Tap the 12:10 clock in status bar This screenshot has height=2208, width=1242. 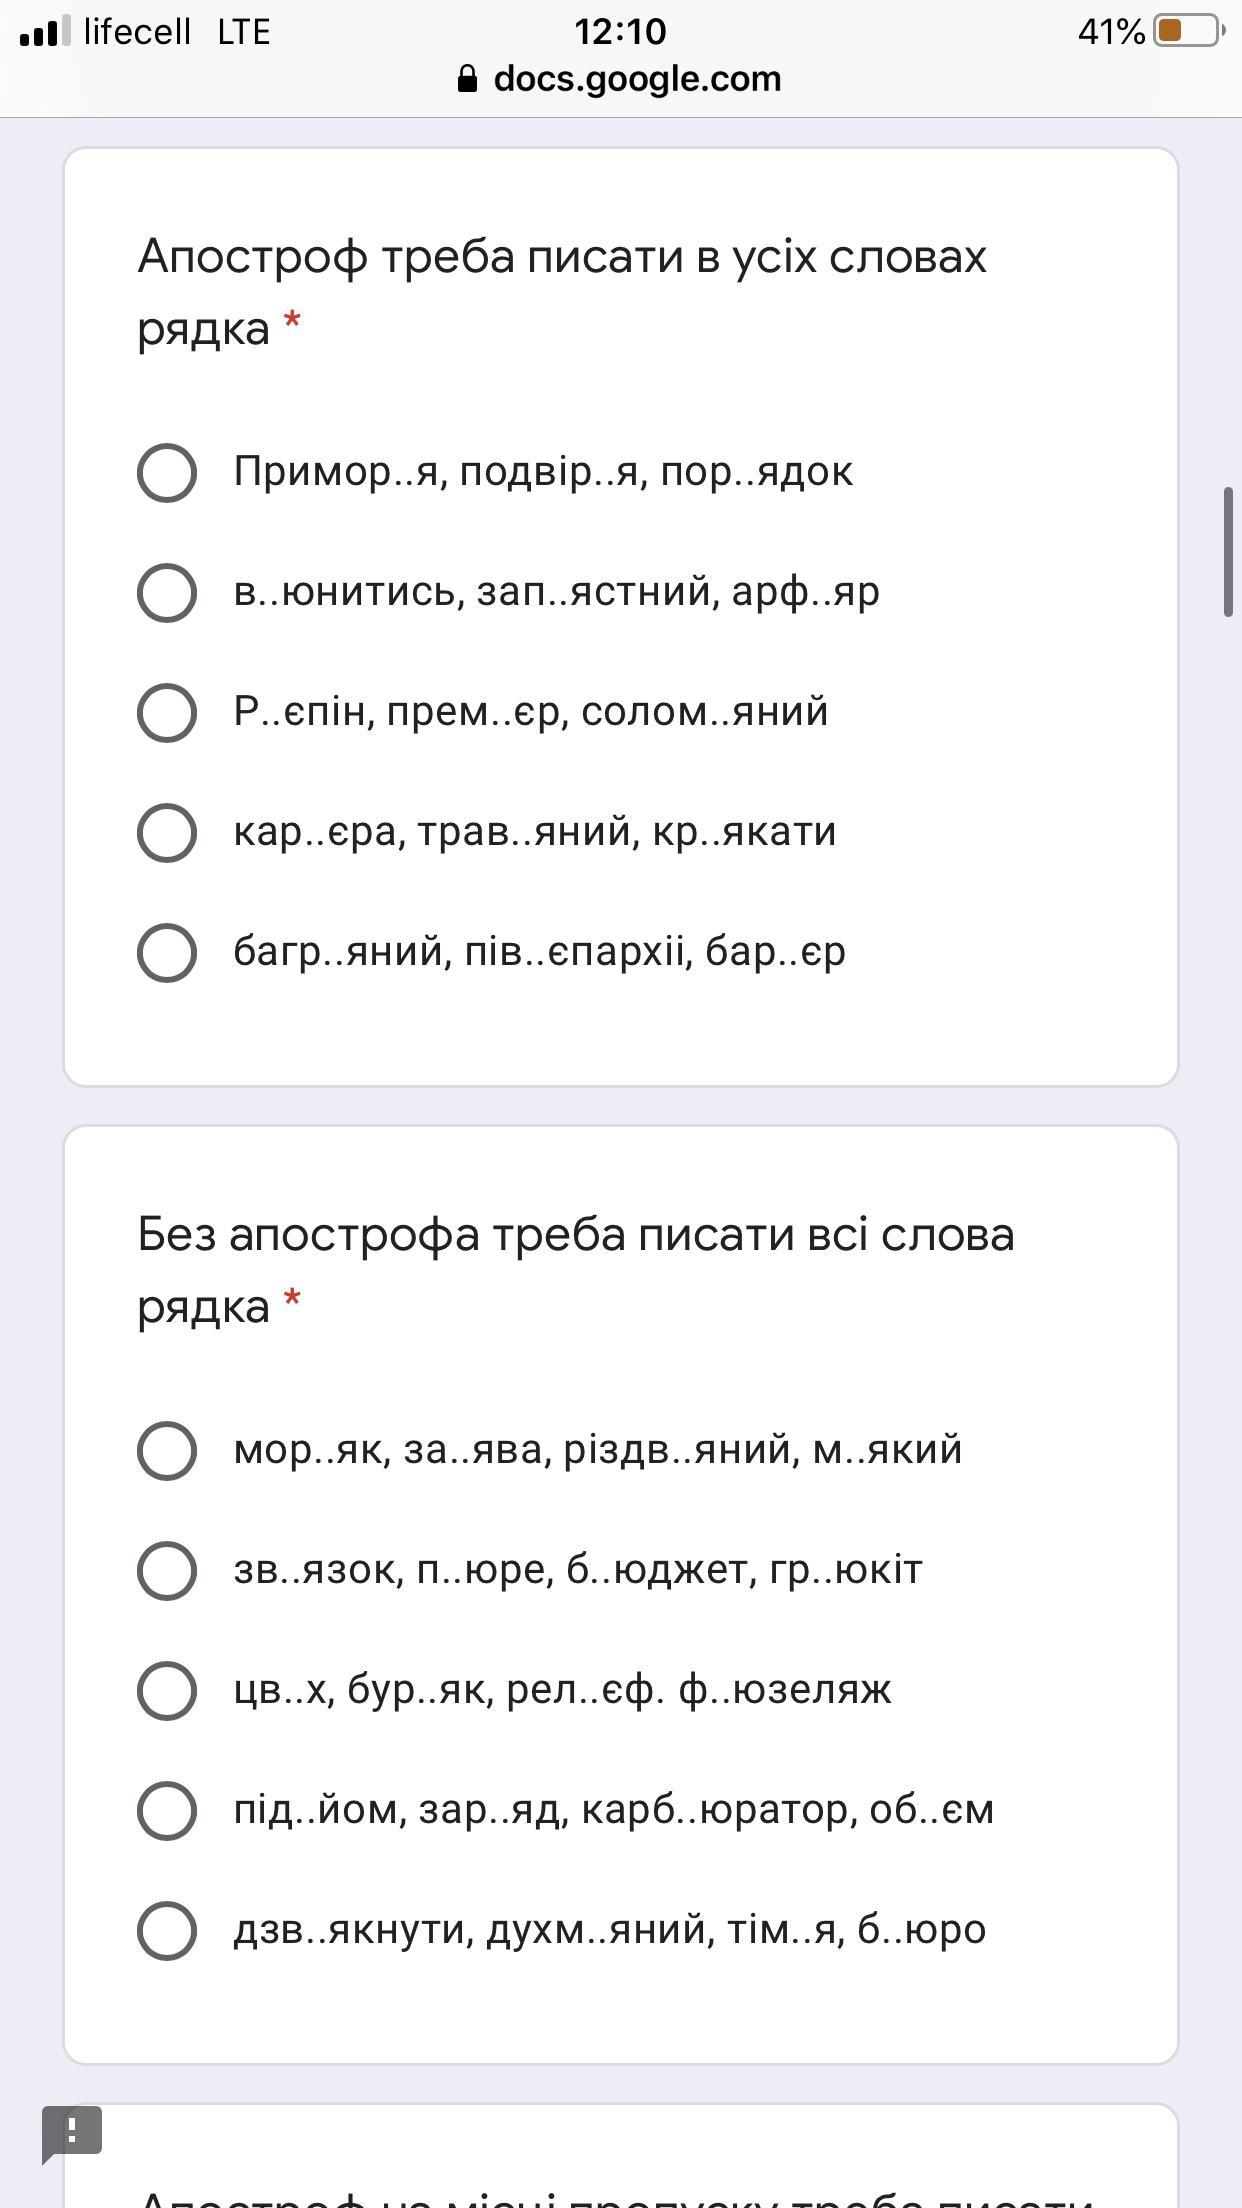click(620, 32)
